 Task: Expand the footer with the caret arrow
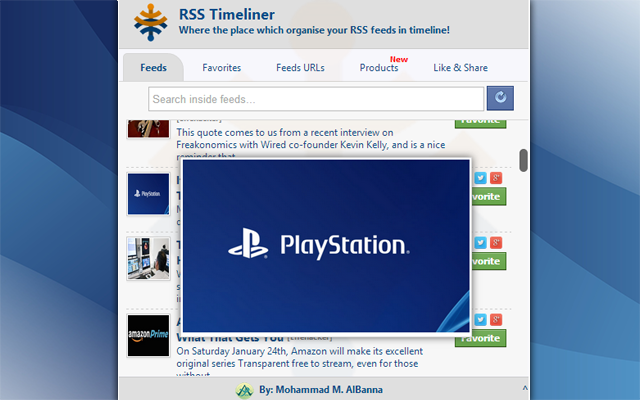click(525, 388)
